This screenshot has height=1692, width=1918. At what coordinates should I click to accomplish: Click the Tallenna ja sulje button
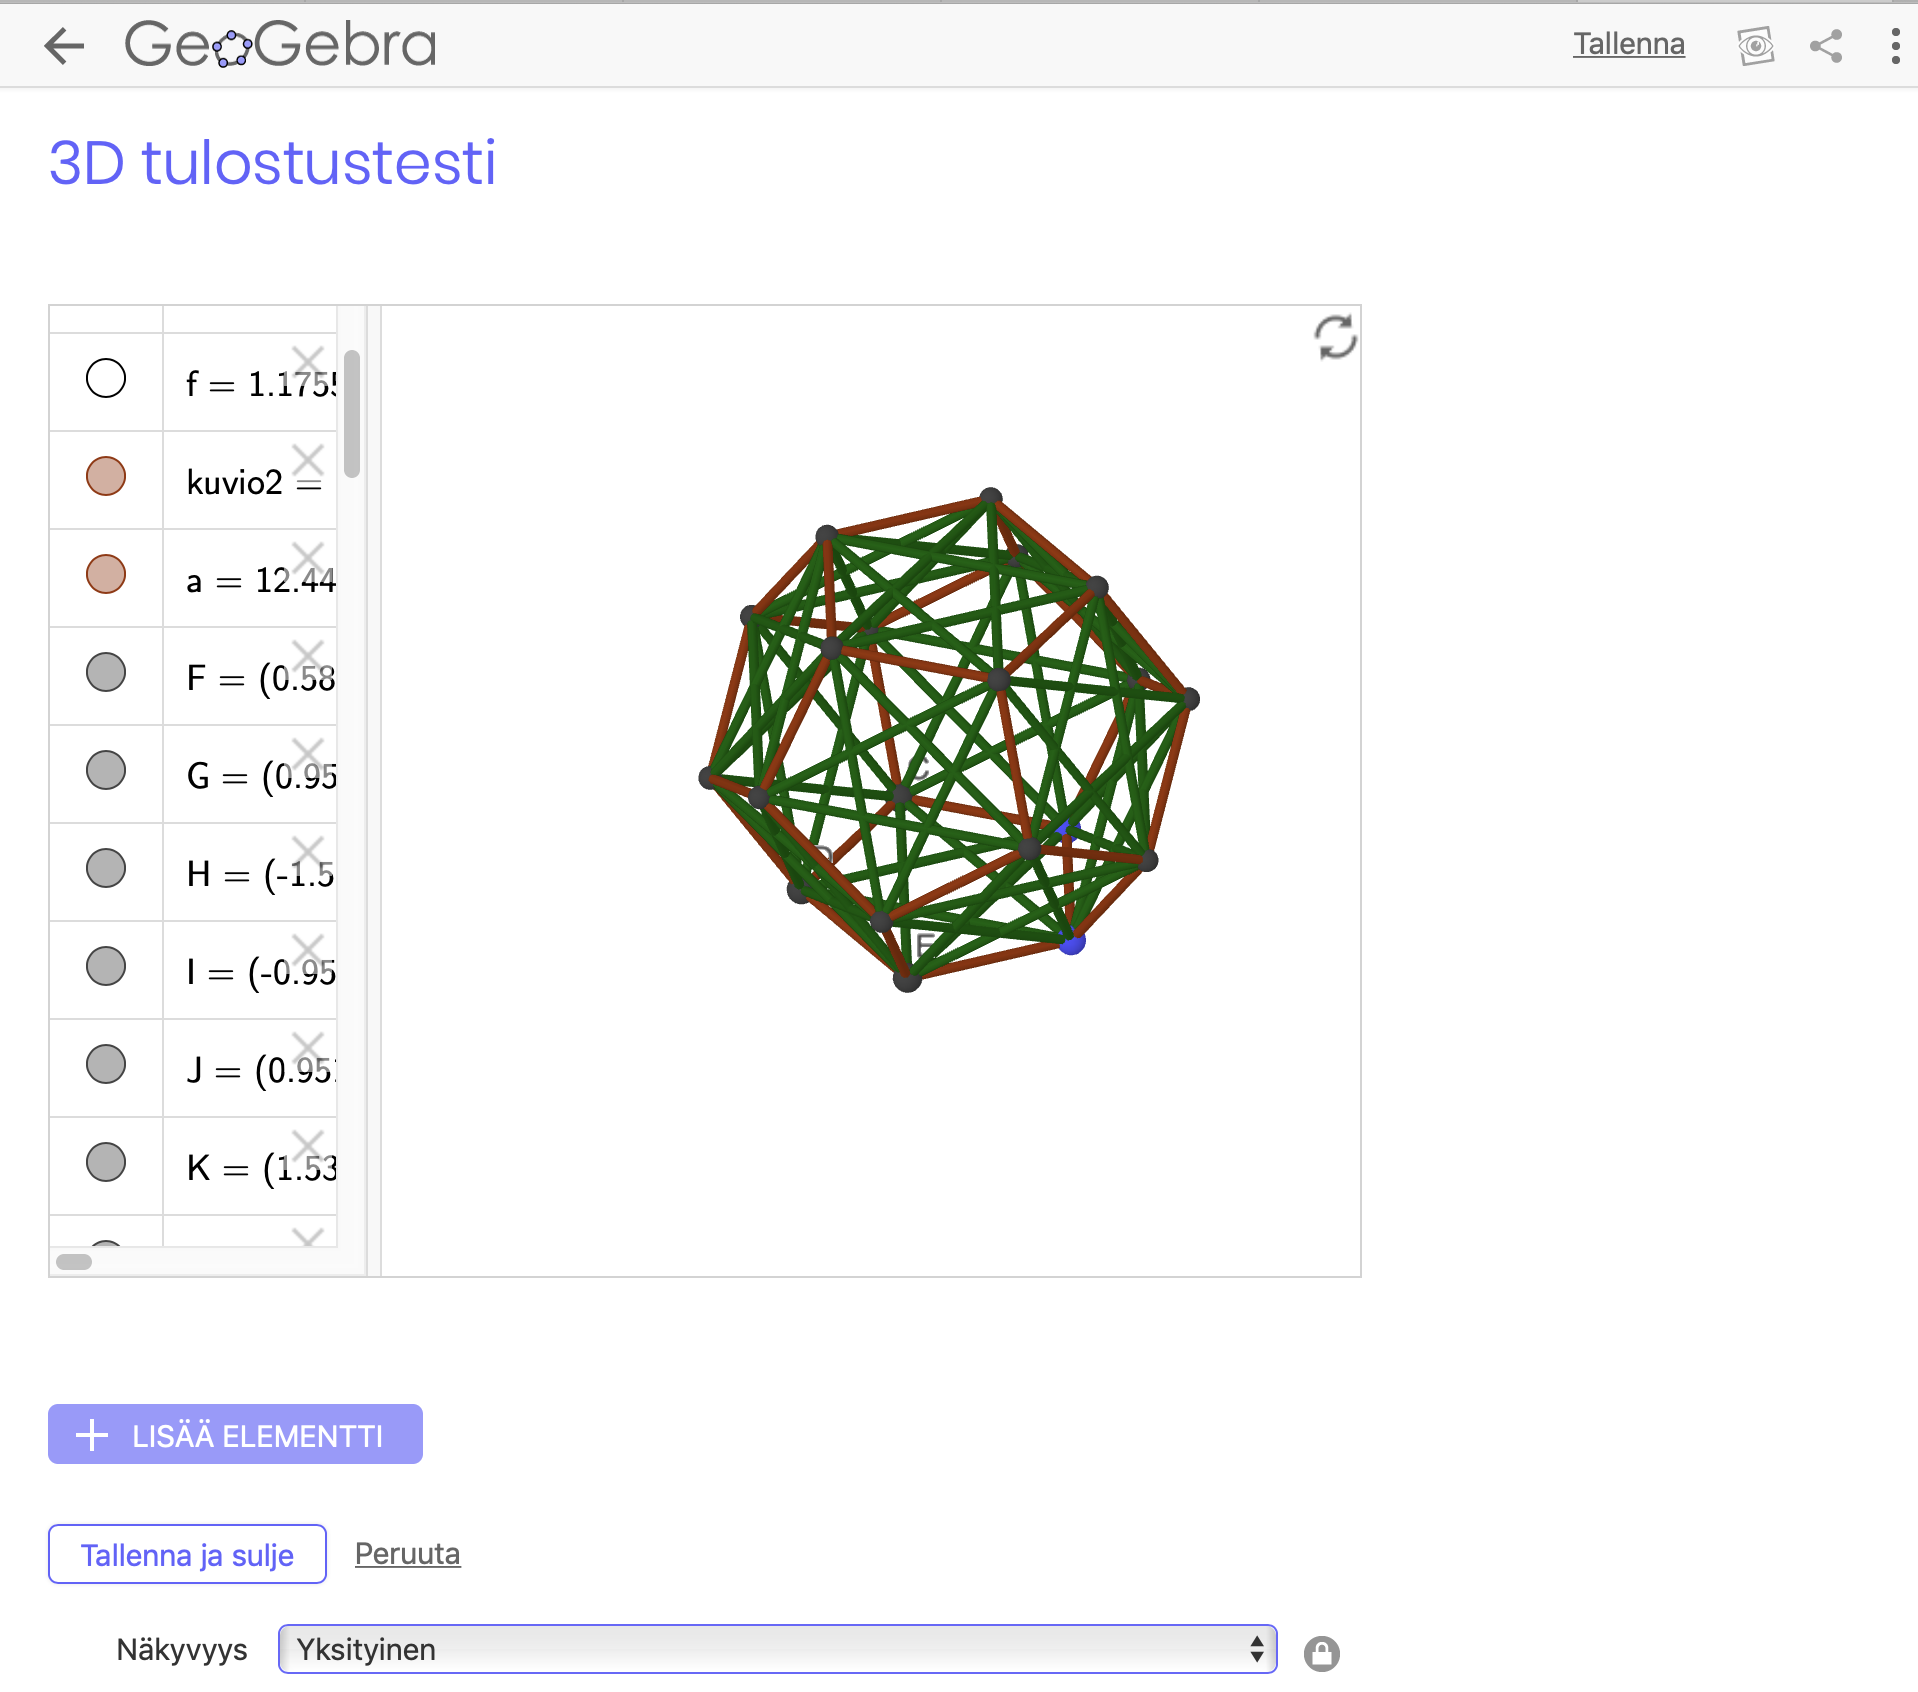187,1555
